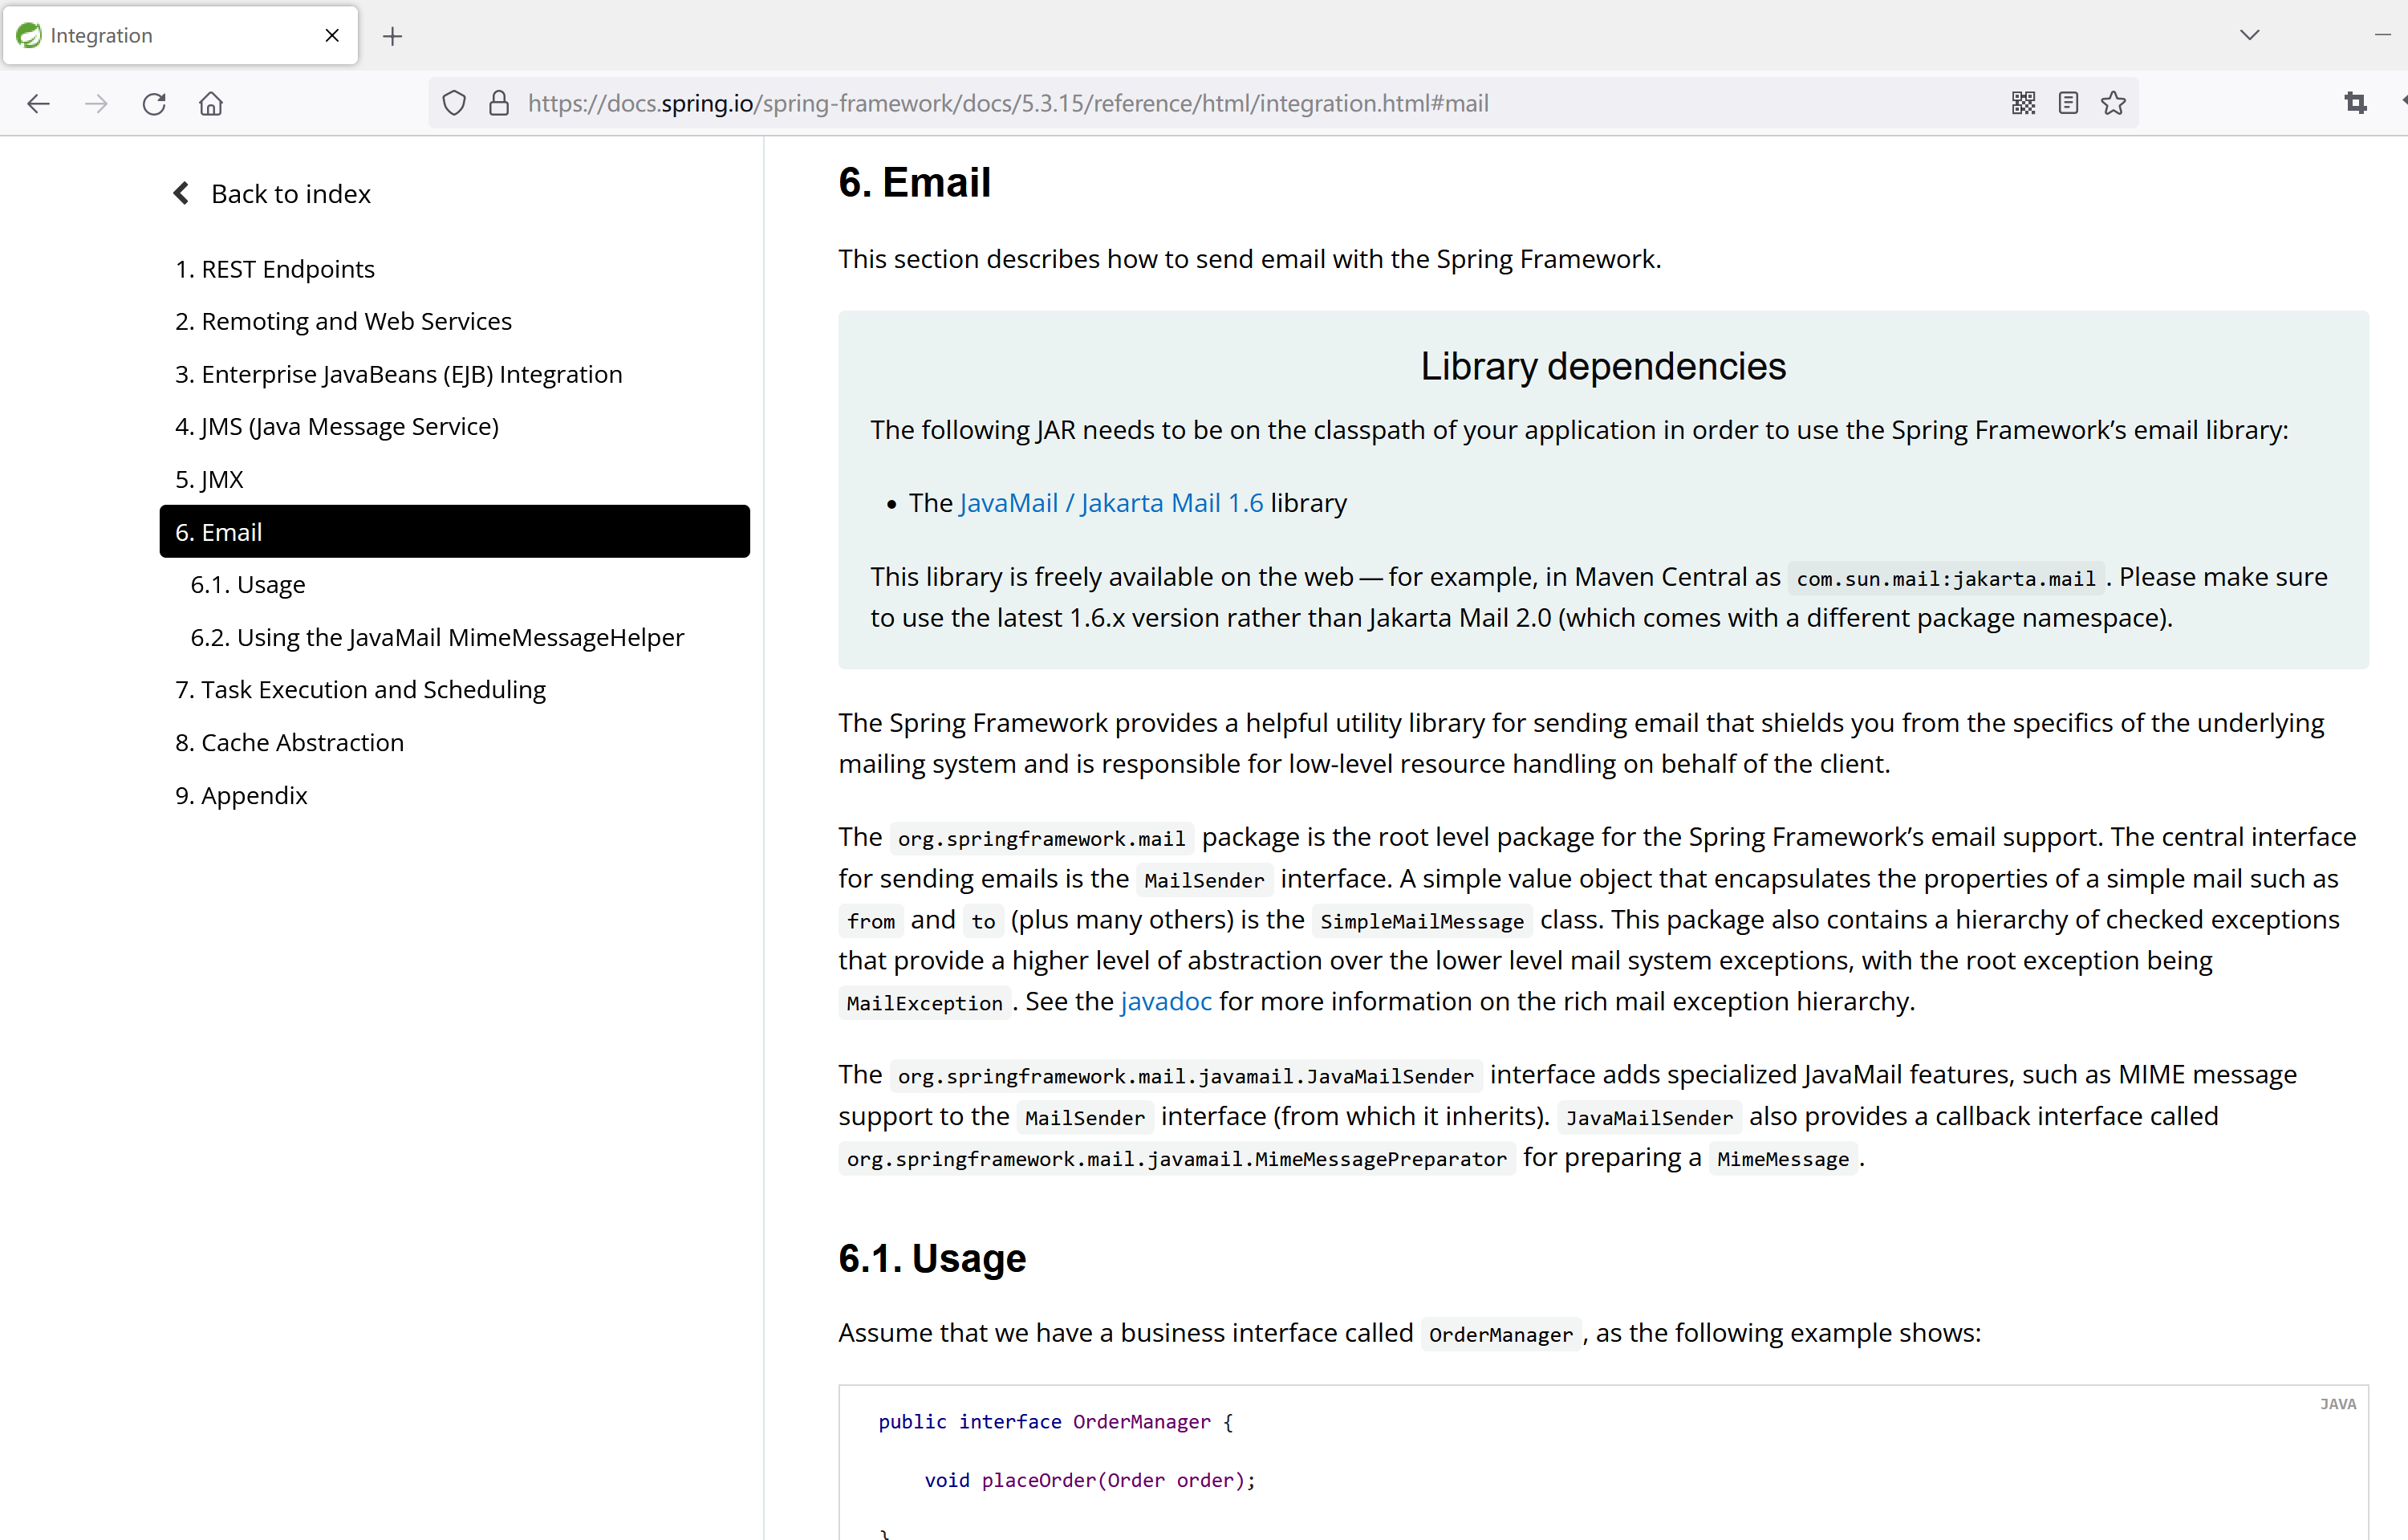Toggle the bookmark star for this page
Image resolution: width=2408 pixels, height=1540 pixels.
click(2113, 103)
